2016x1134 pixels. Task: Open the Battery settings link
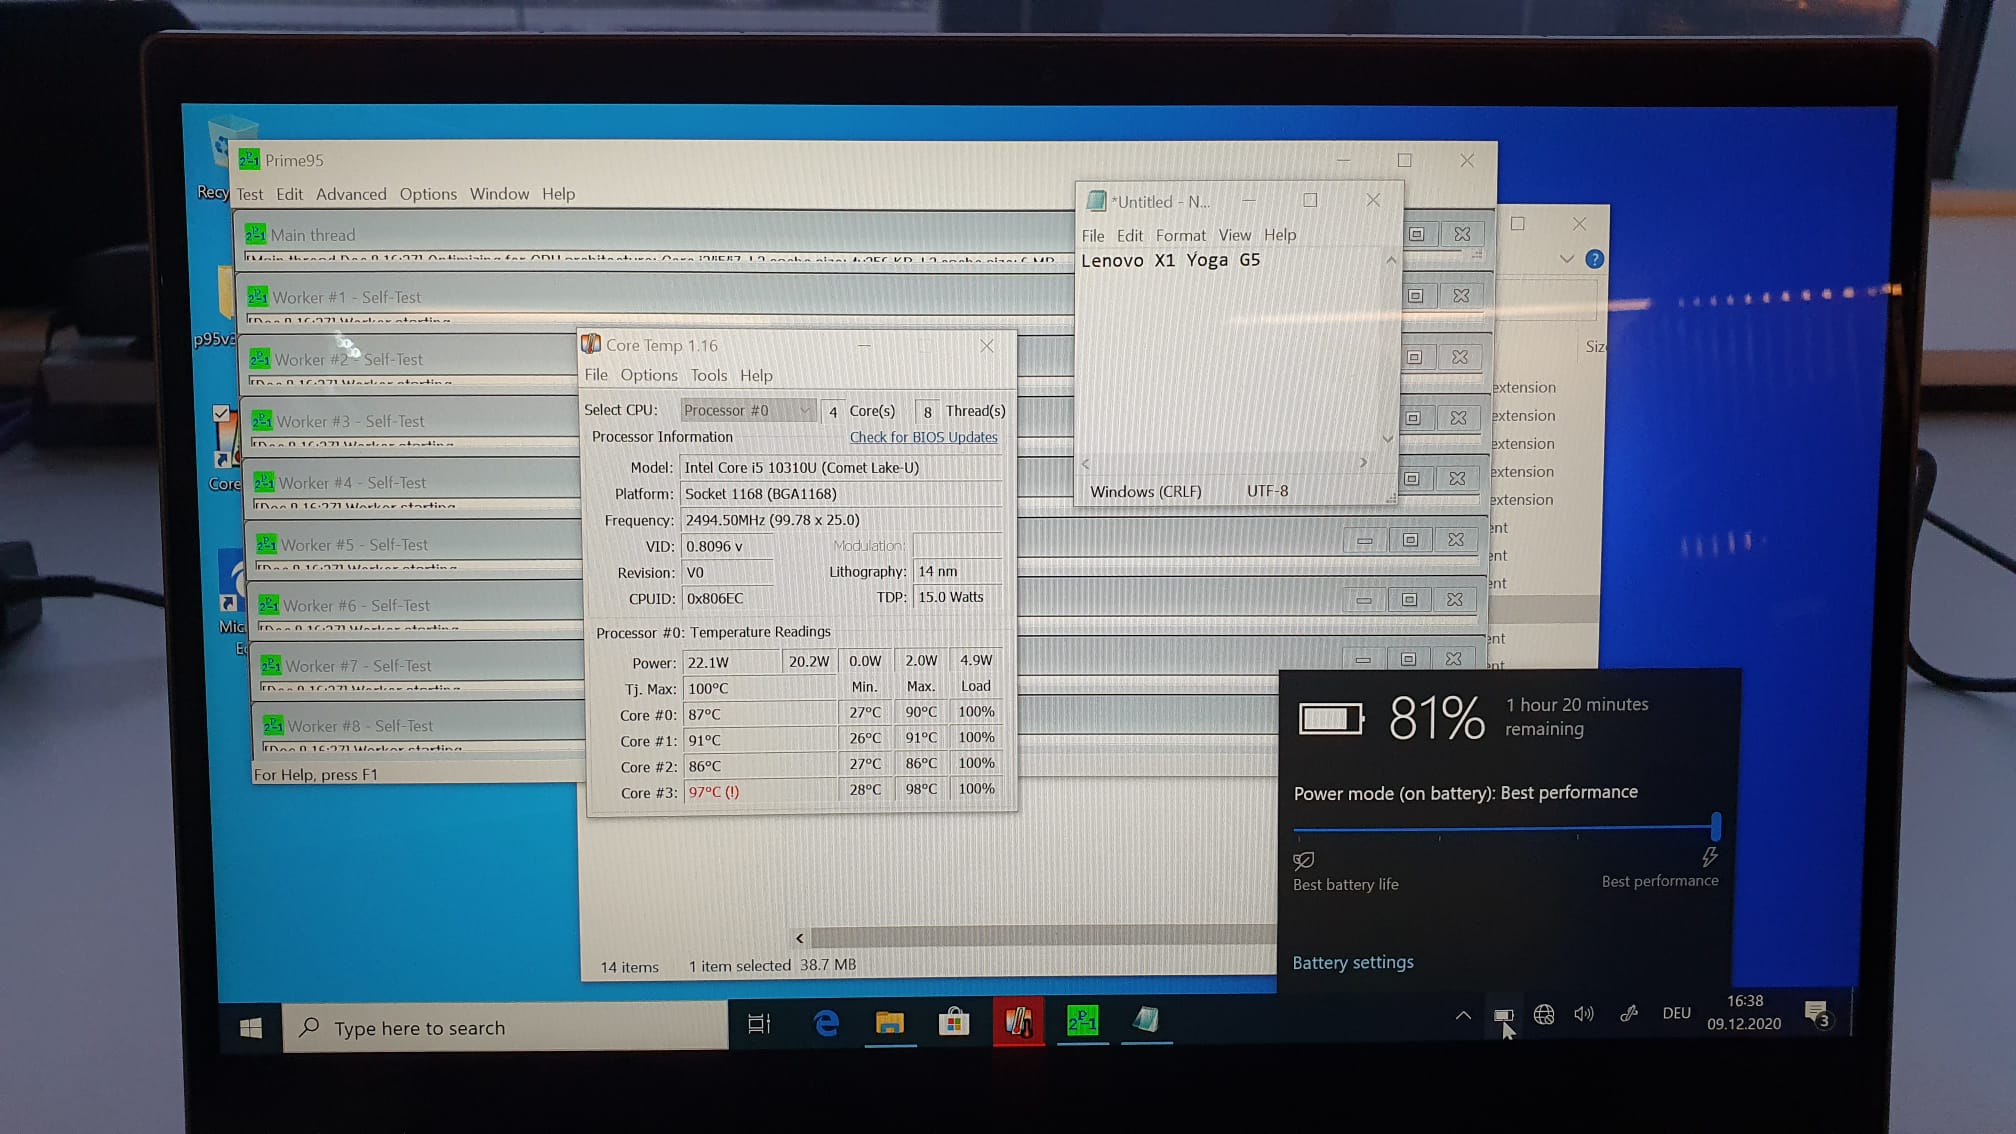[1352, 962]
